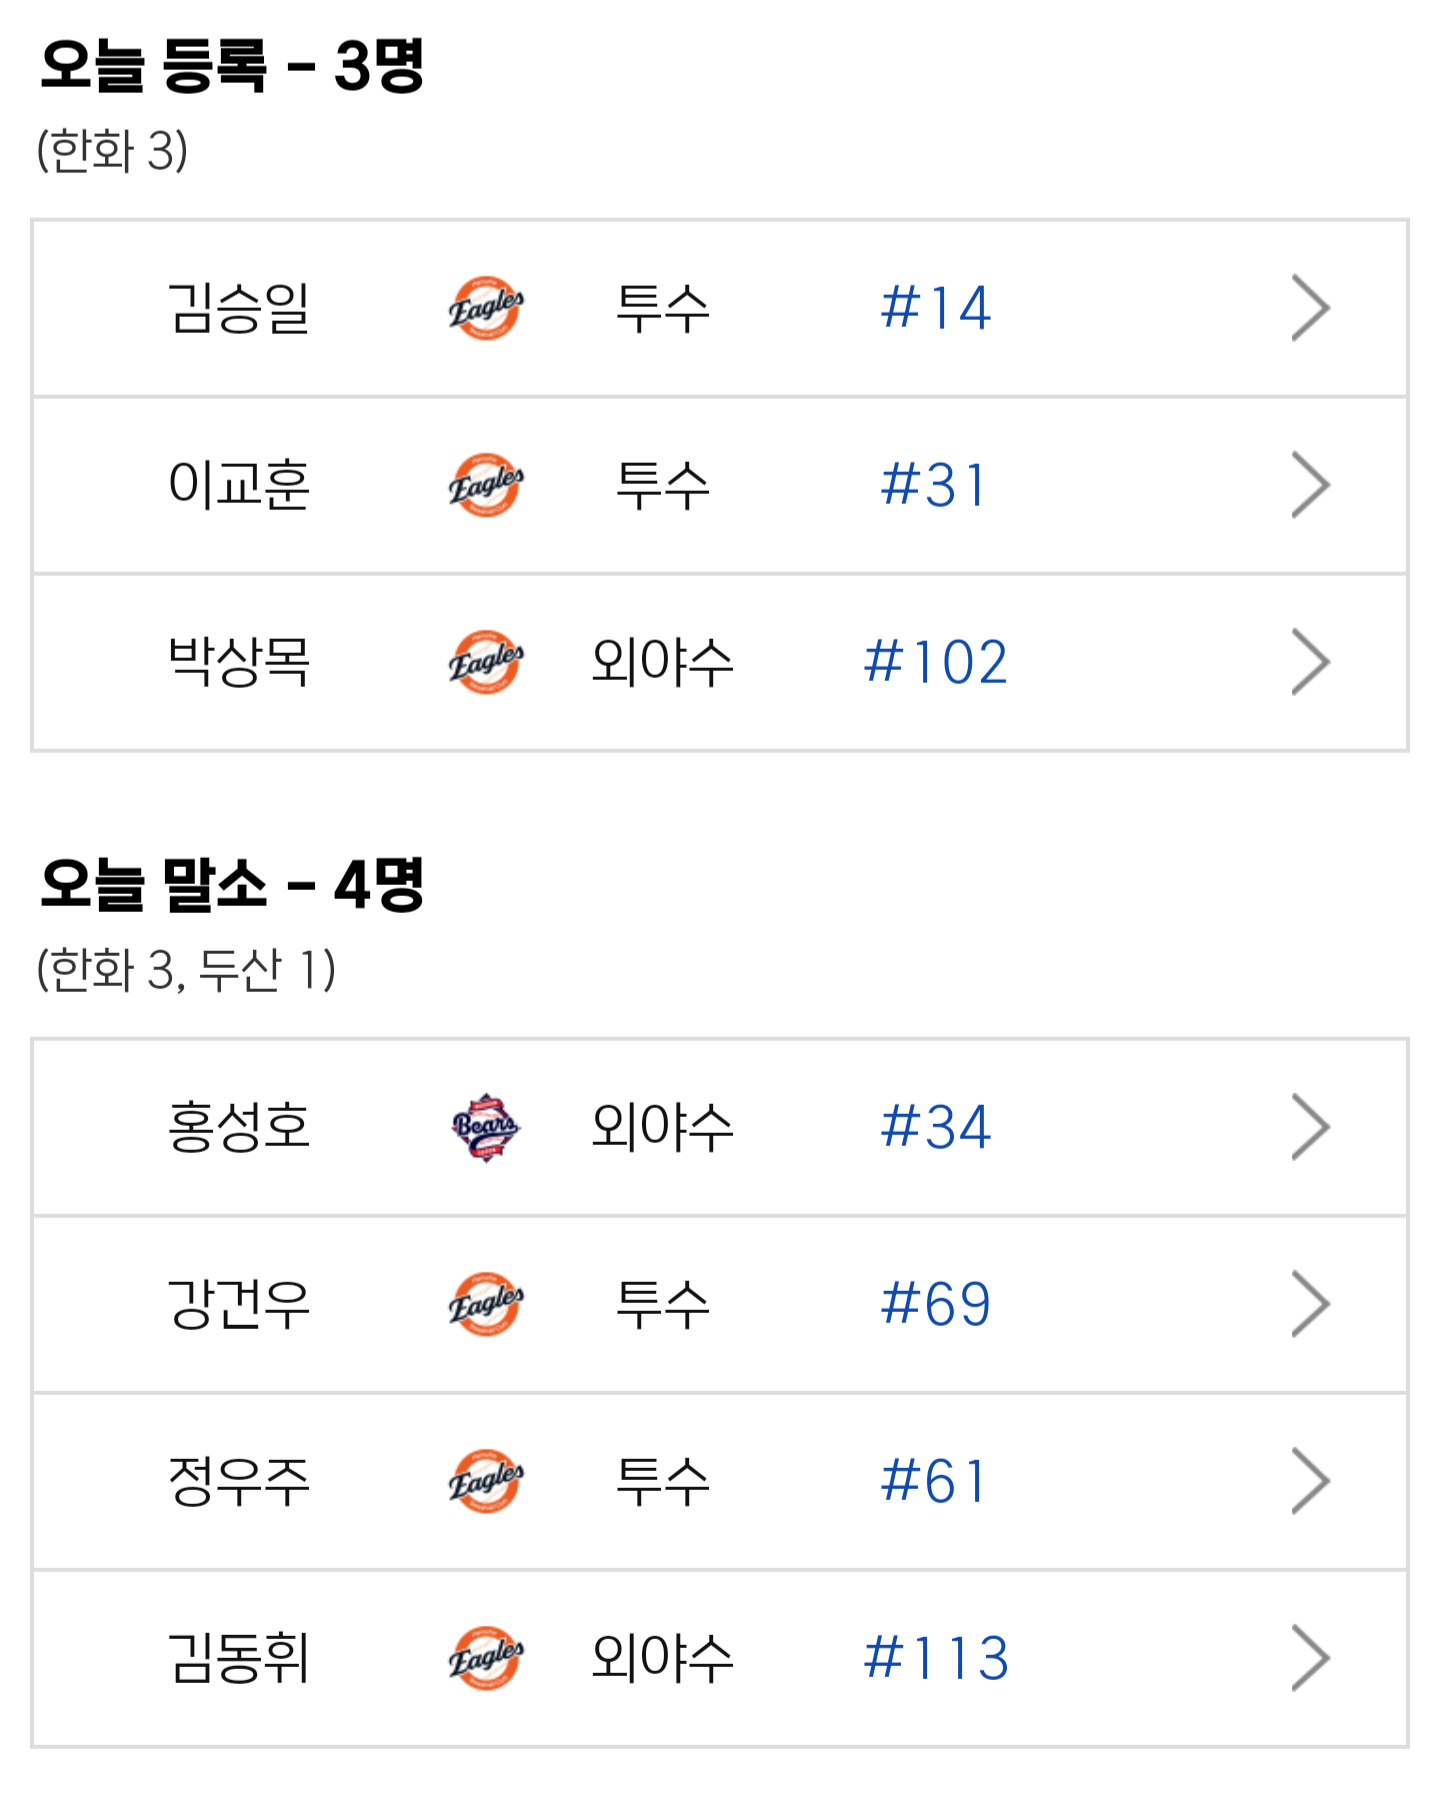Open details arrow for 김동휘 row
Screen dimensions: 1440x1799
pyautogui.click(x=1310, y=1658)
